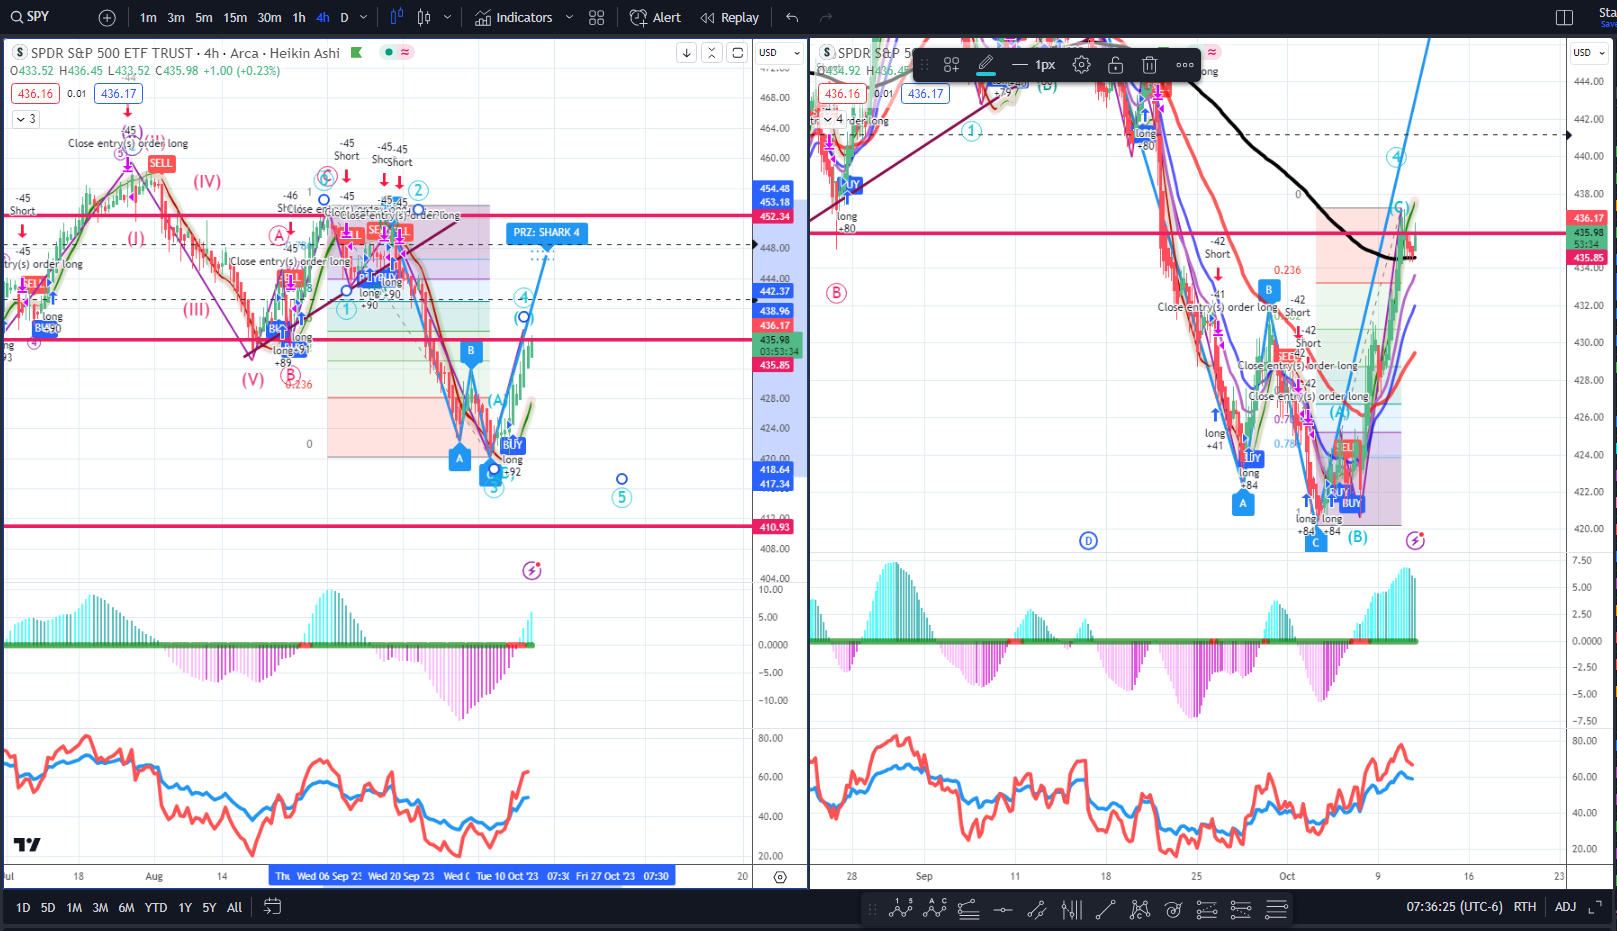1617x931 pixels.
Task: Select the 1m timeframe
Action: tap(148, 17)
